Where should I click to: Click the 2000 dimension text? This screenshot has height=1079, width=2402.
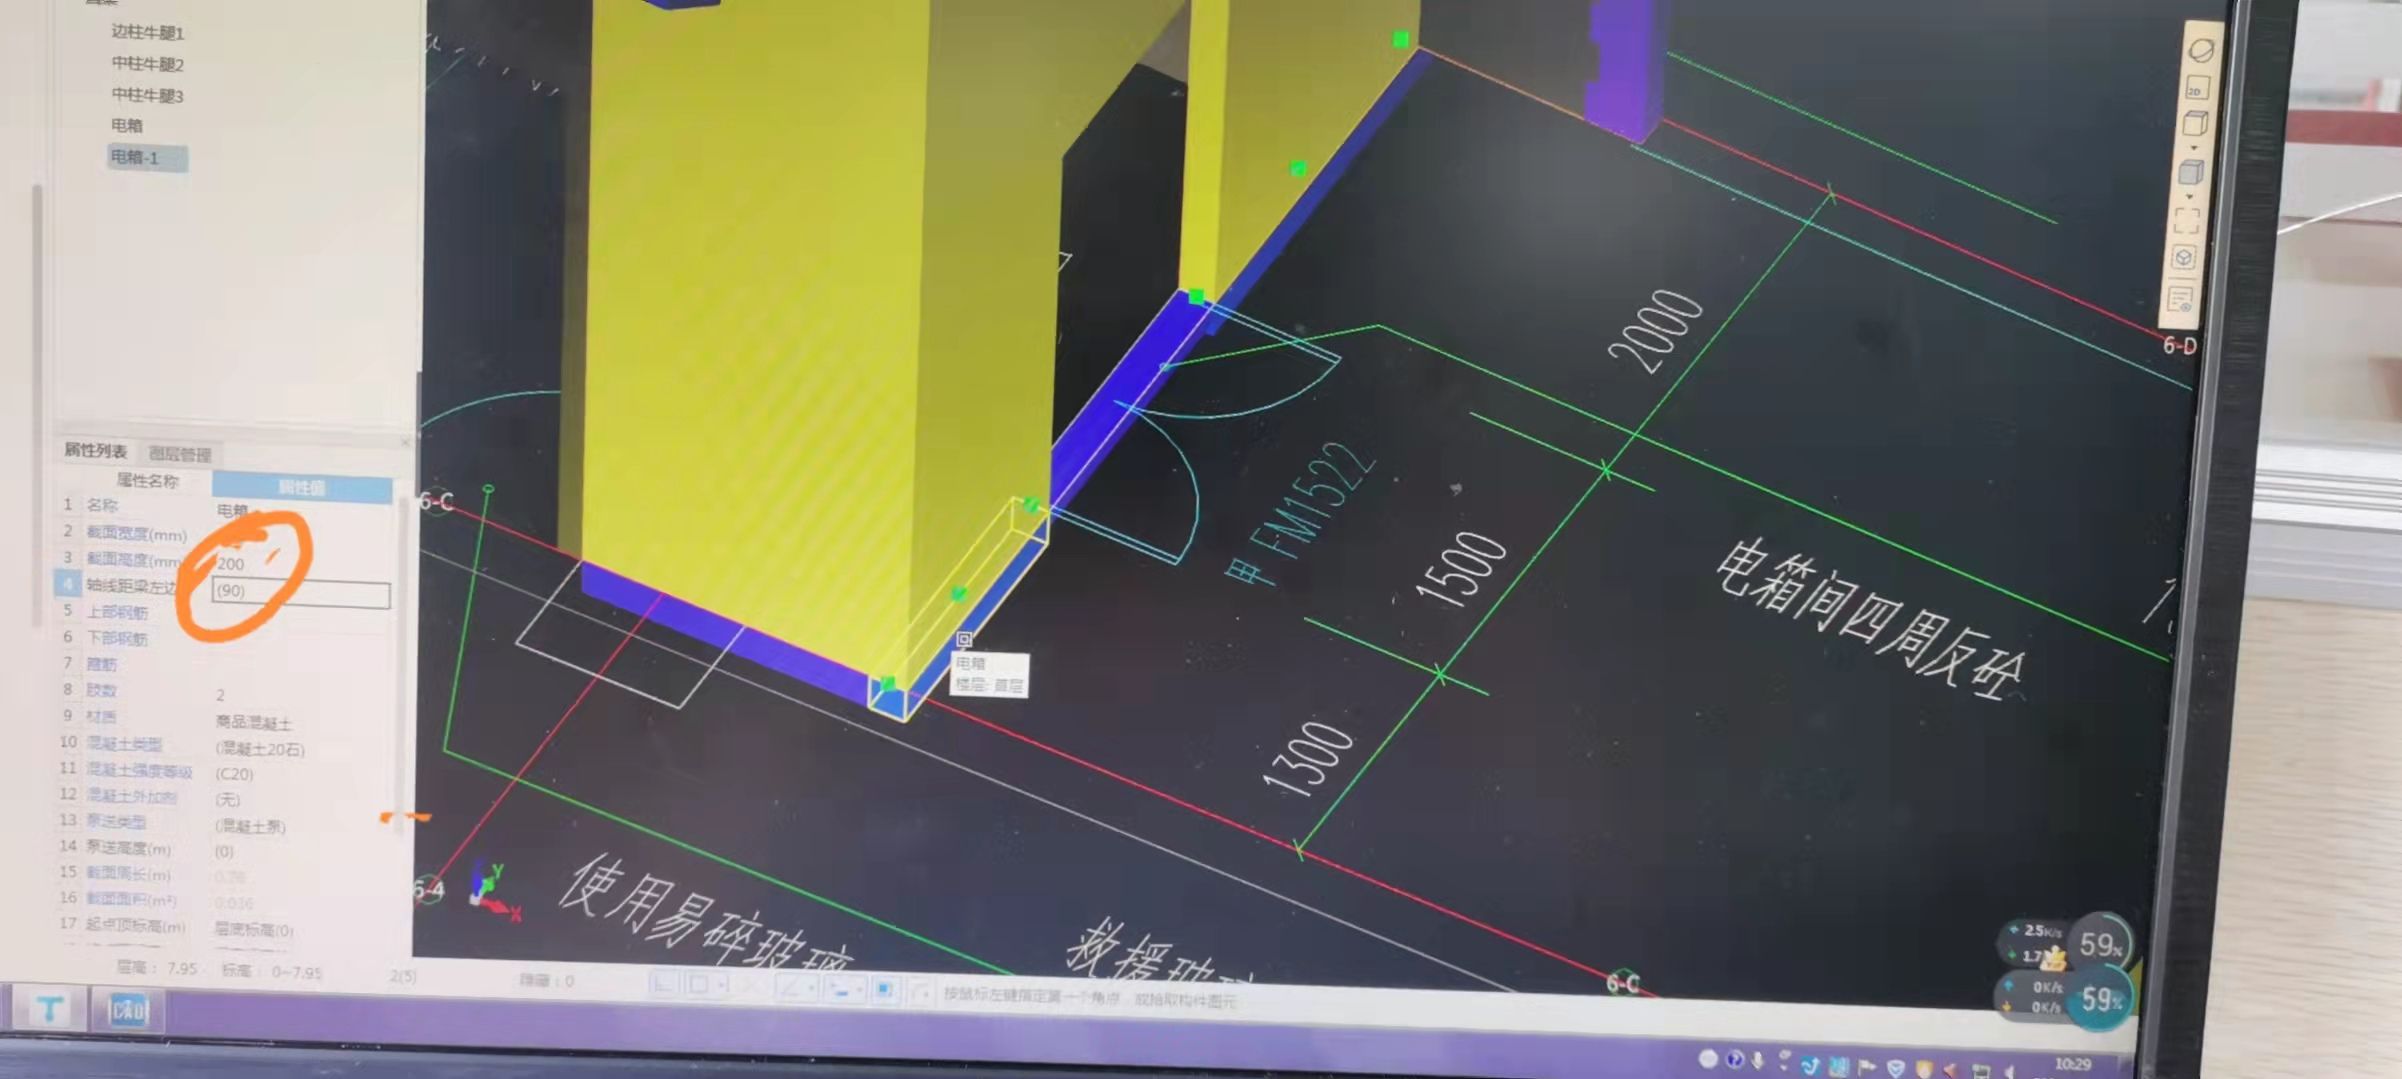tap(1655, 331)
